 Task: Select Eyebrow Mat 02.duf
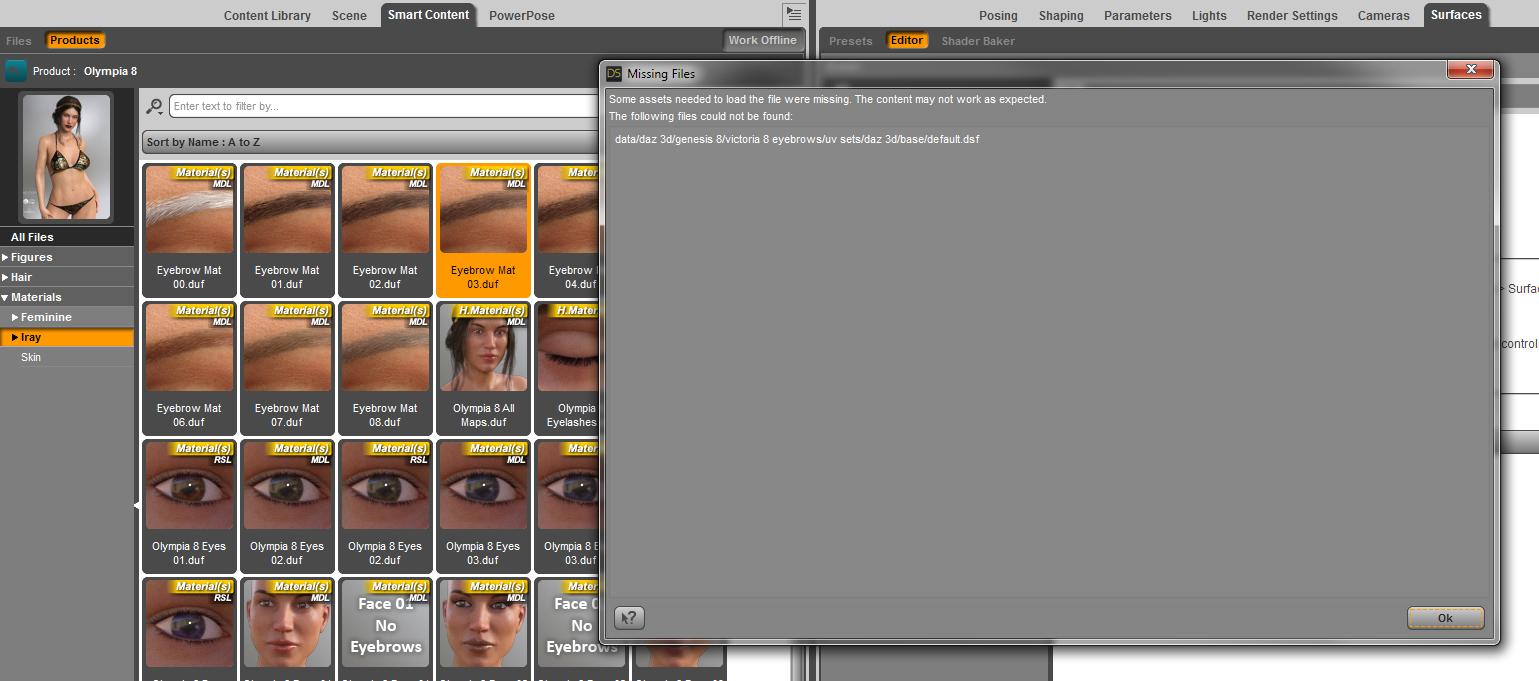[385, 230]
